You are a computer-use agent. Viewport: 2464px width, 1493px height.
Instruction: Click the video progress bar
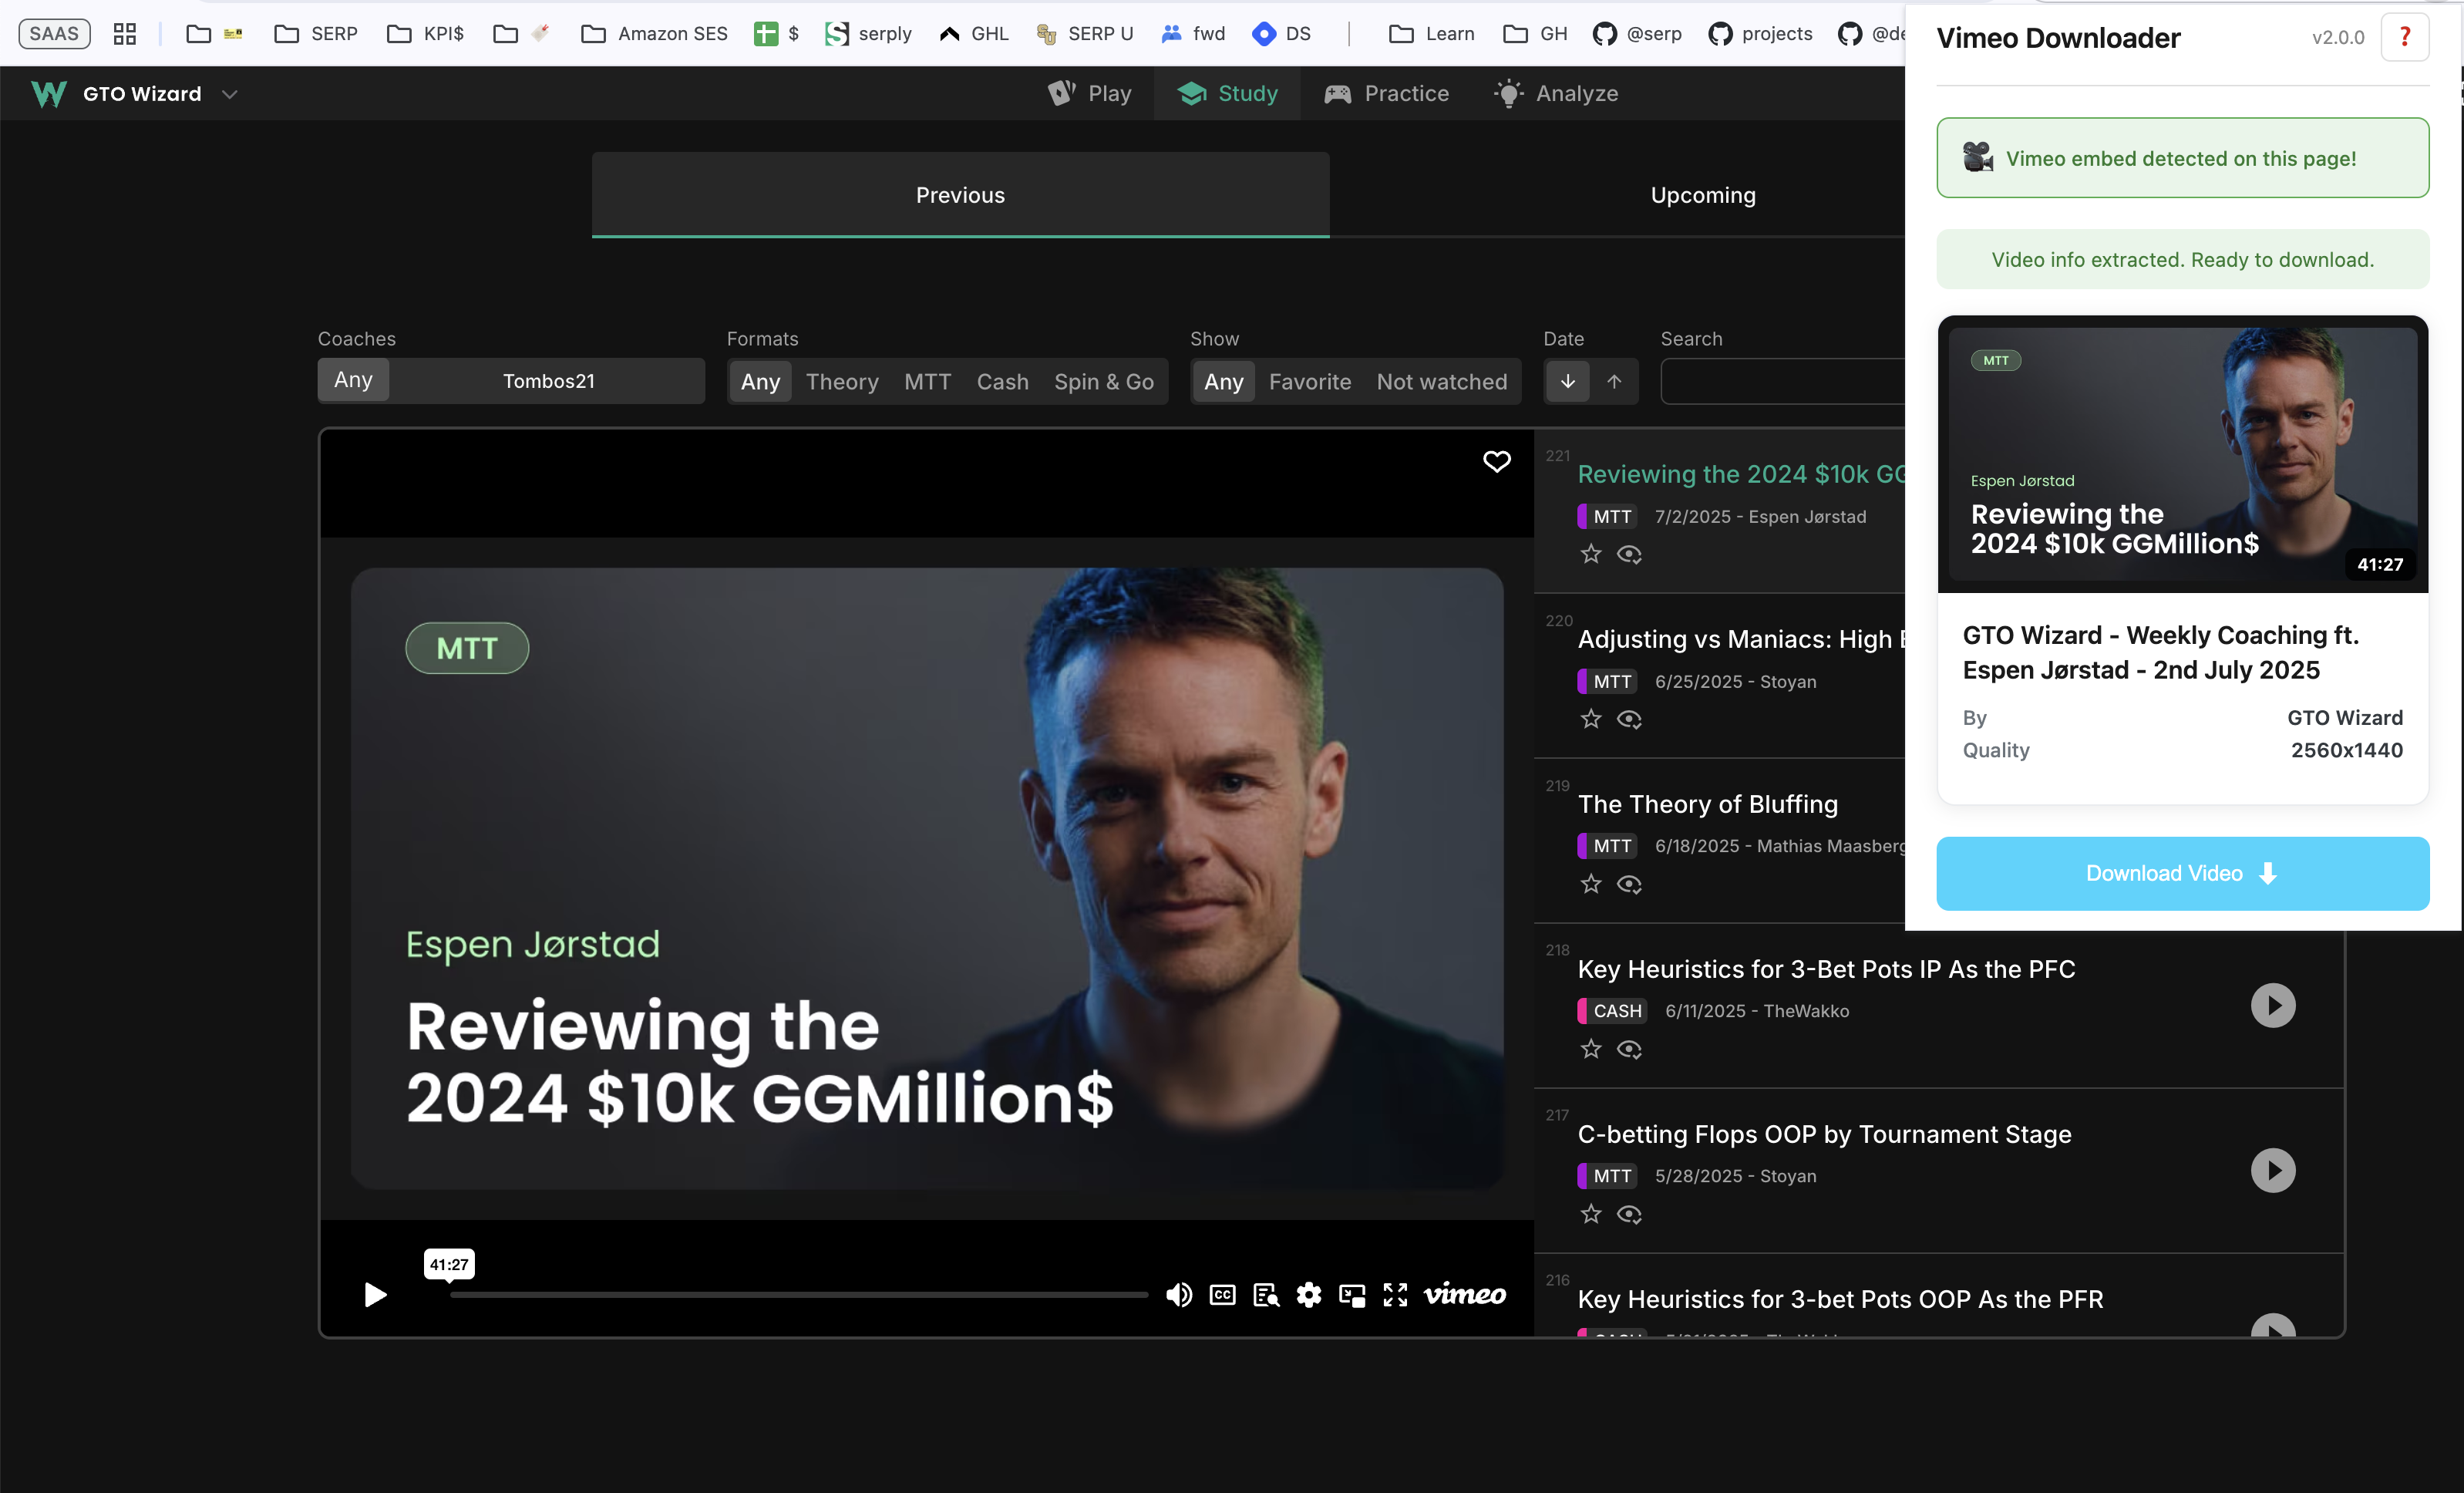[798, 1295]
